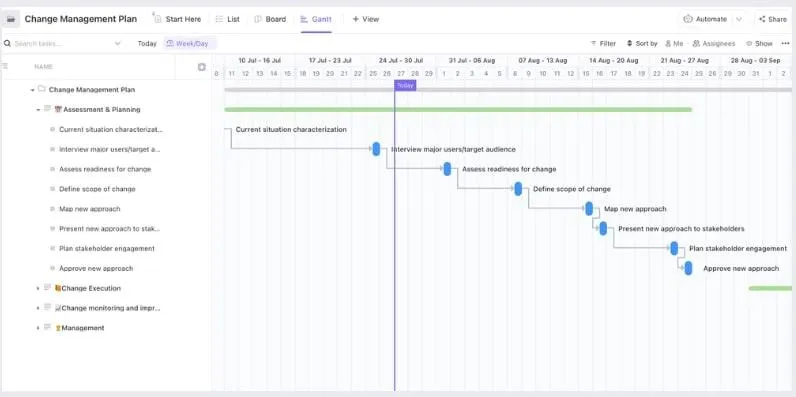Select the Gantt view tab
Viewport: 796px width, 397px height.
coord(316,19)
